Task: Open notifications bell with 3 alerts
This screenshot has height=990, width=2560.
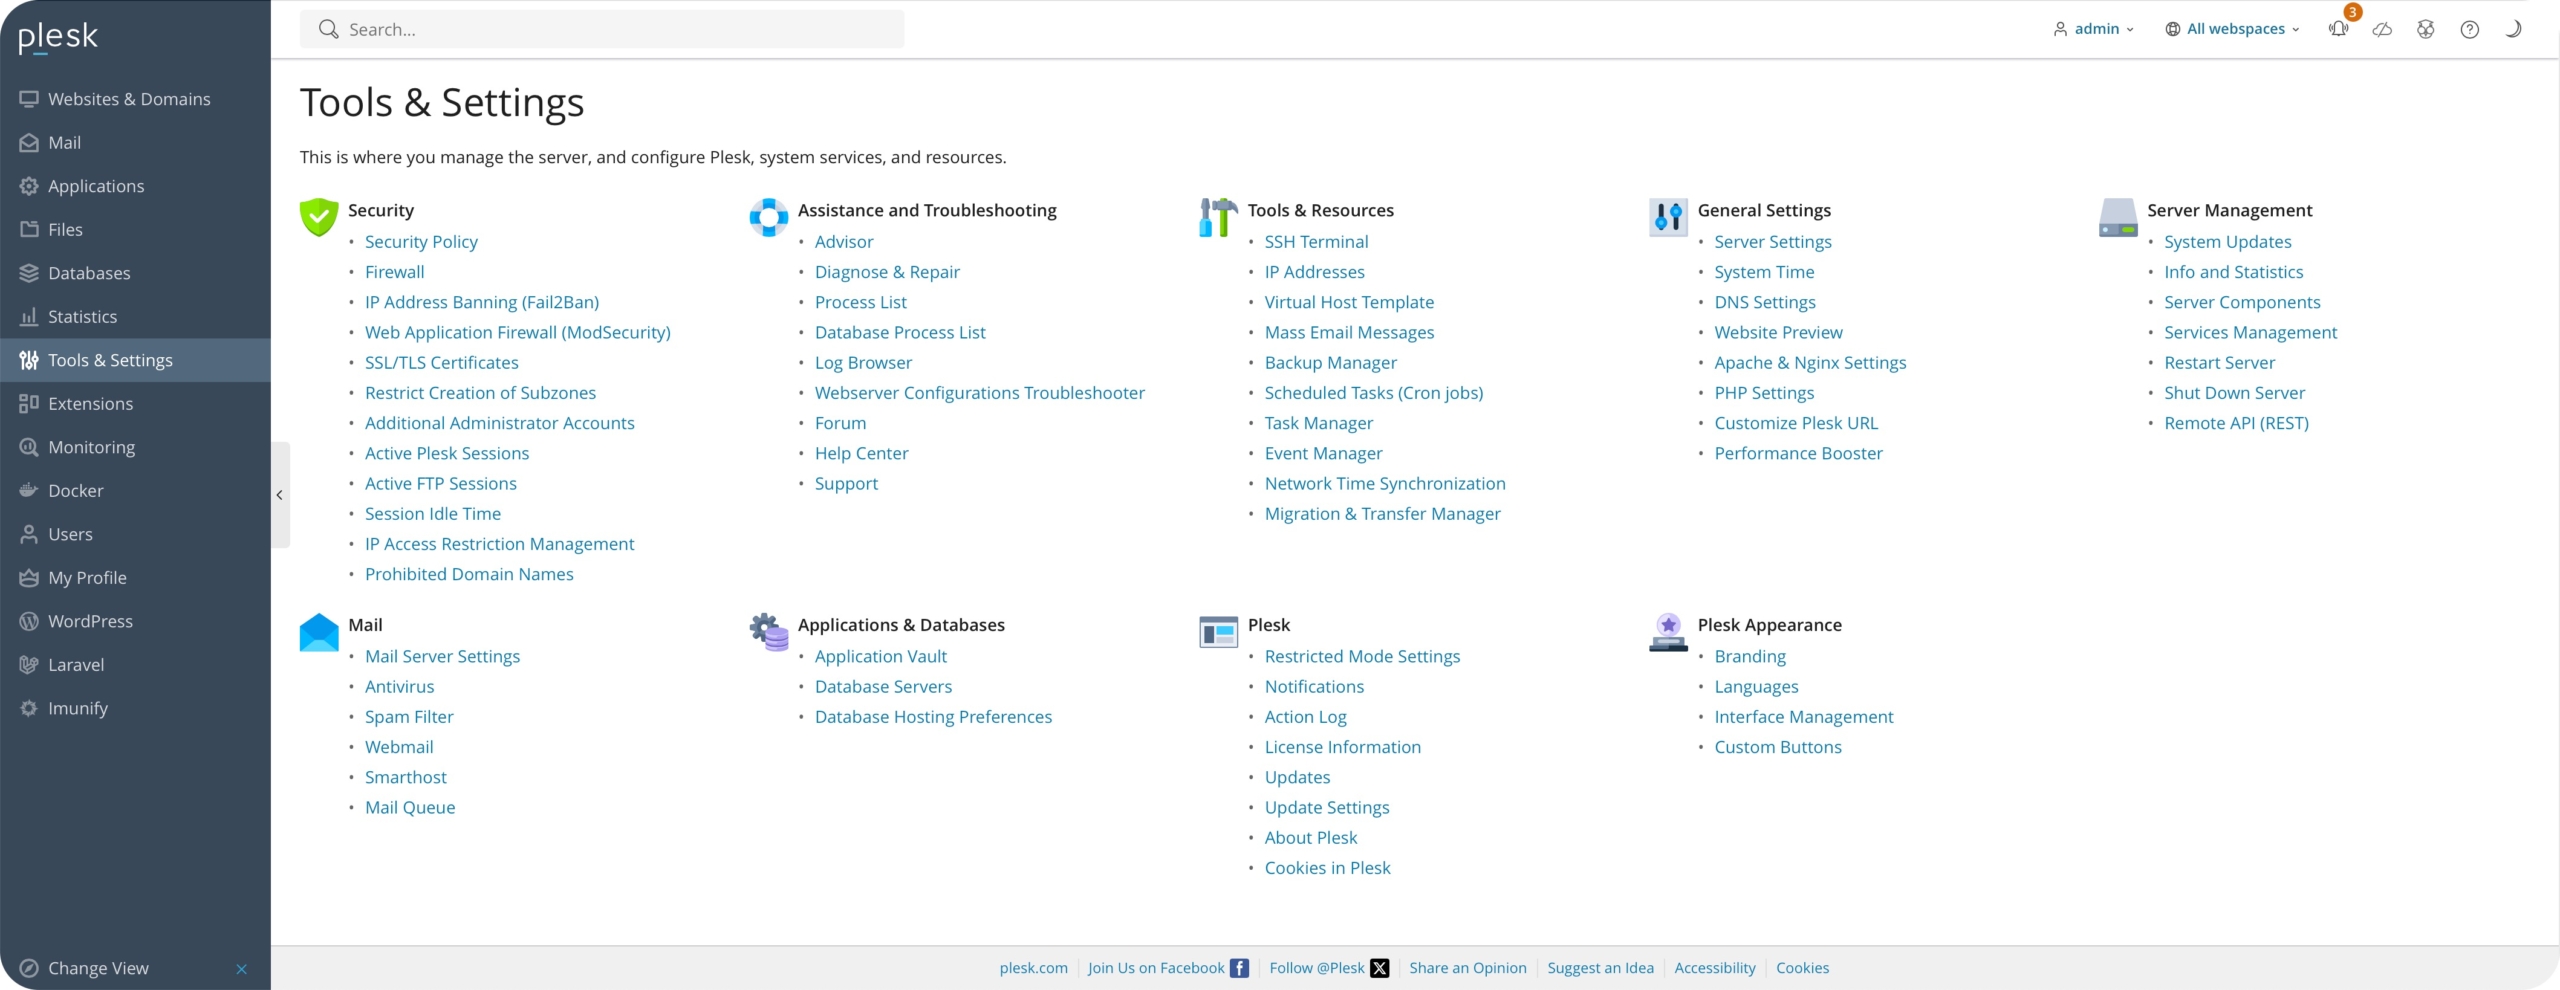Action: coord(2339,29)
